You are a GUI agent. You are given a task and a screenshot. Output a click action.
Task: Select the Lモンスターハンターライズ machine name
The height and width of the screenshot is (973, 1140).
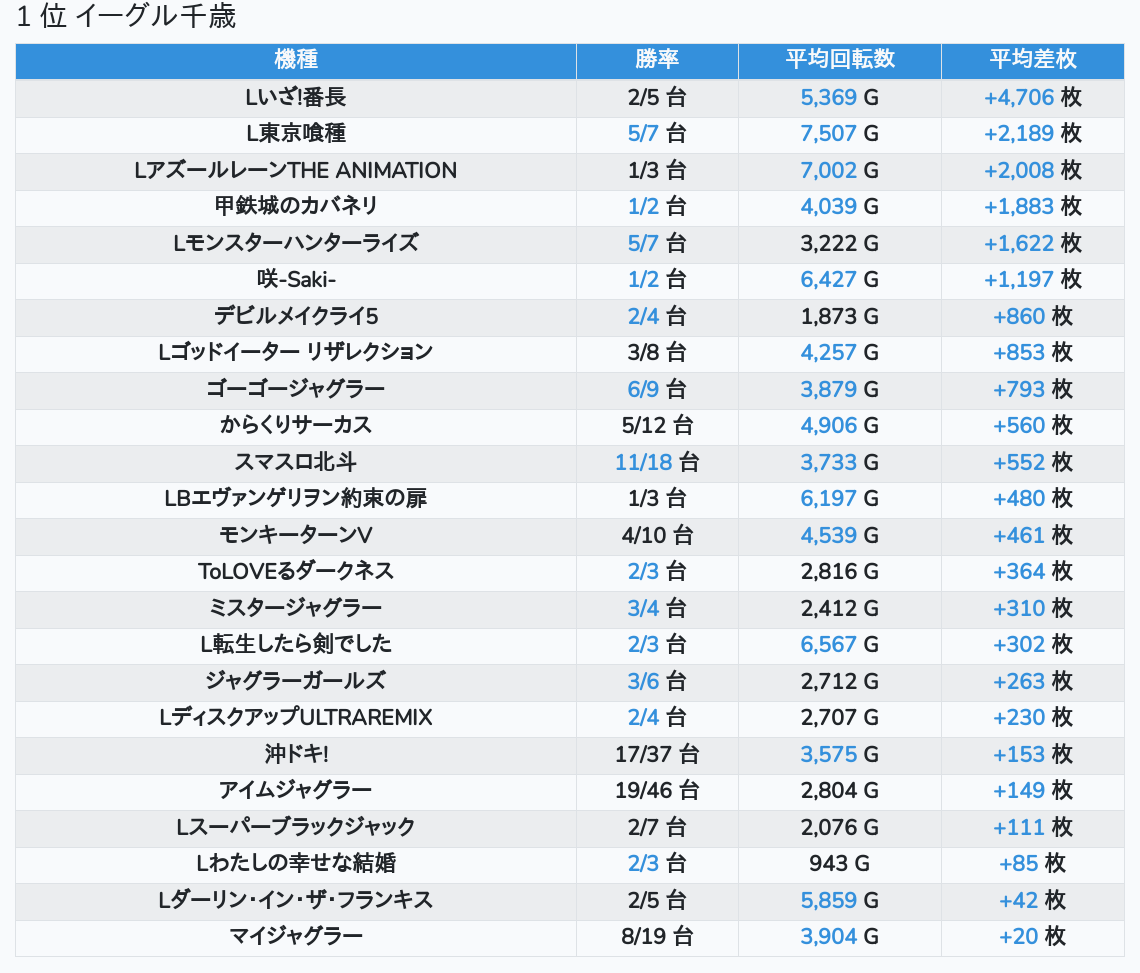(296, 243)
